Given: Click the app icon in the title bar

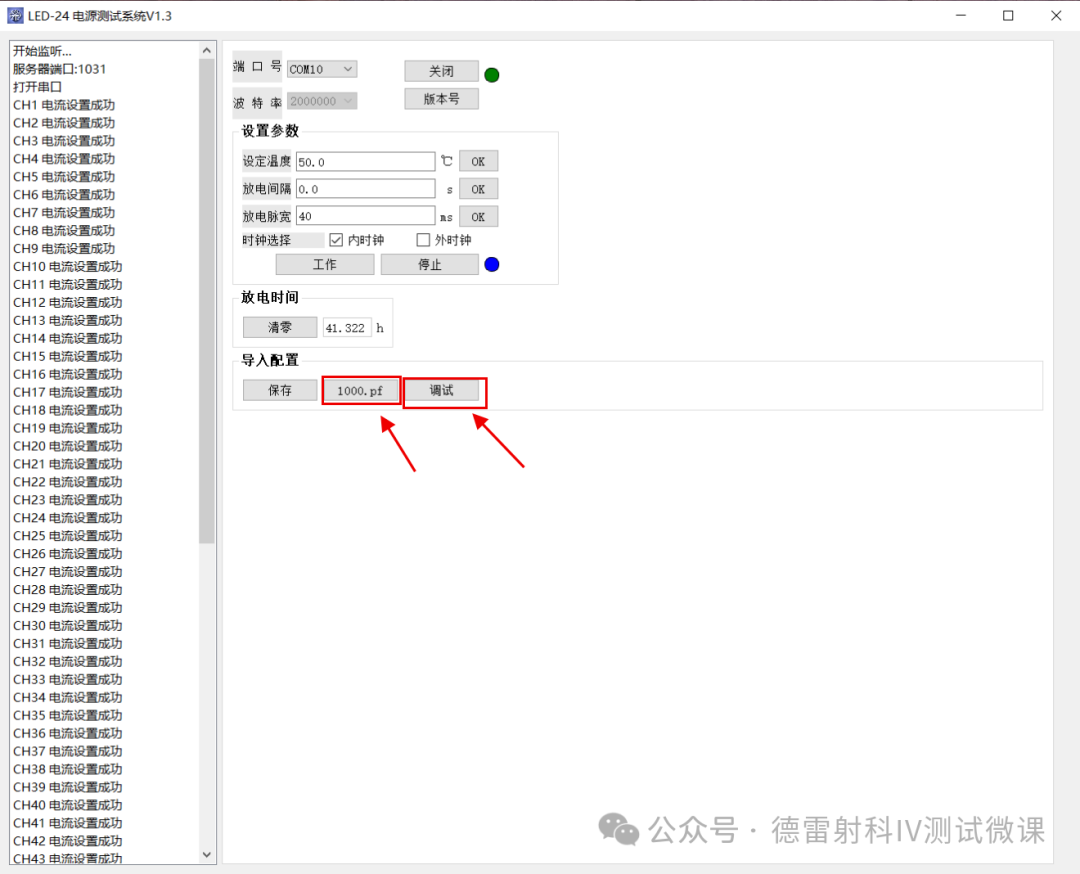Looking at the screenshot, I should 15,16.
